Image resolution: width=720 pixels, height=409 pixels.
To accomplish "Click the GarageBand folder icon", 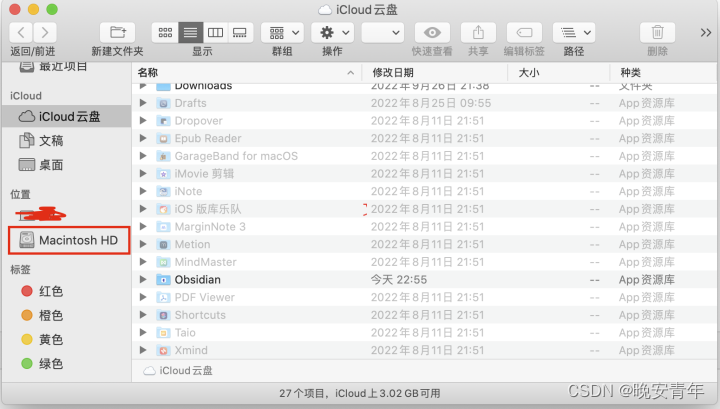I will pos(163,156).
